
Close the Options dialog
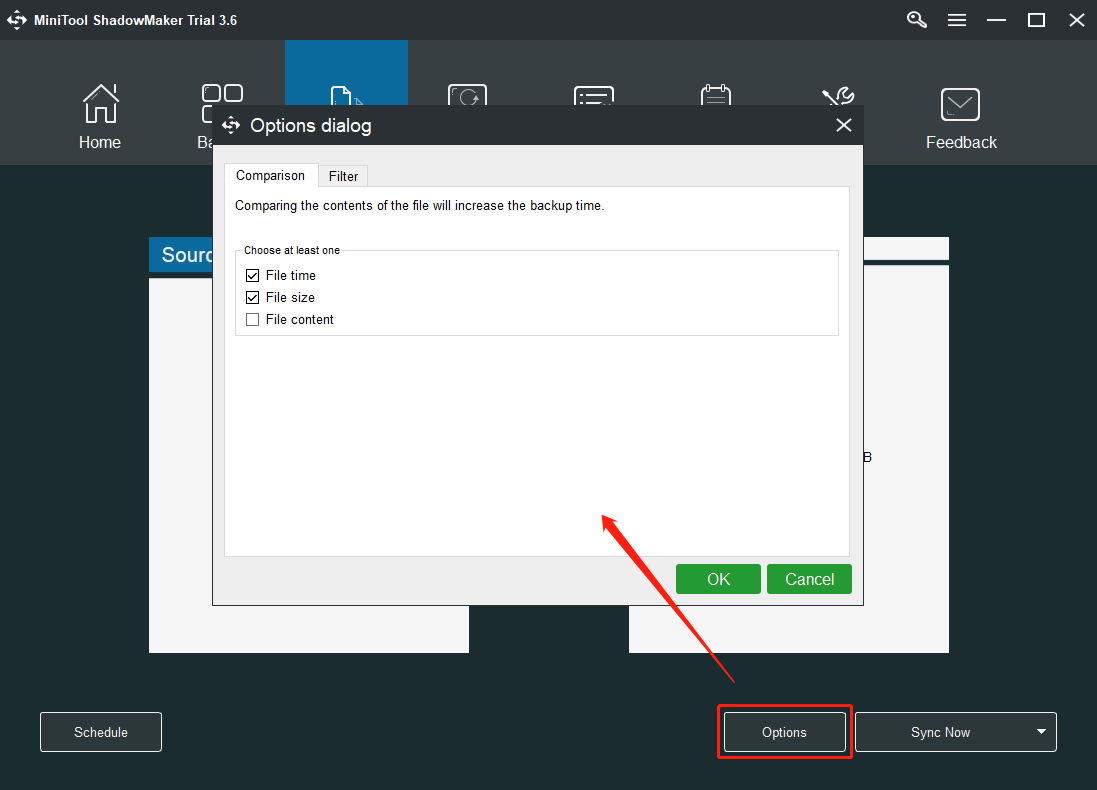(x=843, y=125)
